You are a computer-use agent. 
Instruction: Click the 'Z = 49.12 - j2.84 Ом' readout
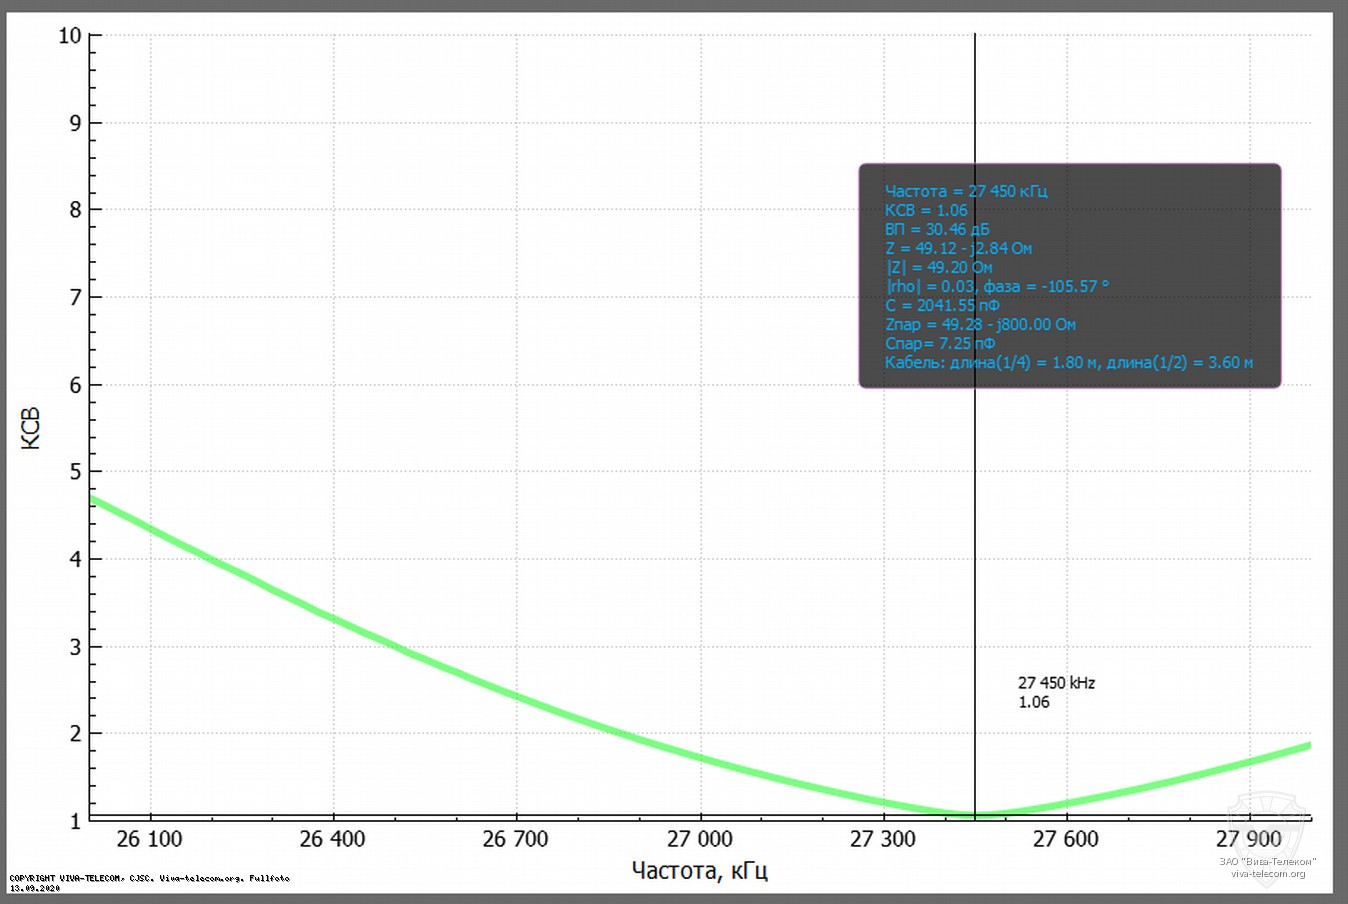click(958, 248)
